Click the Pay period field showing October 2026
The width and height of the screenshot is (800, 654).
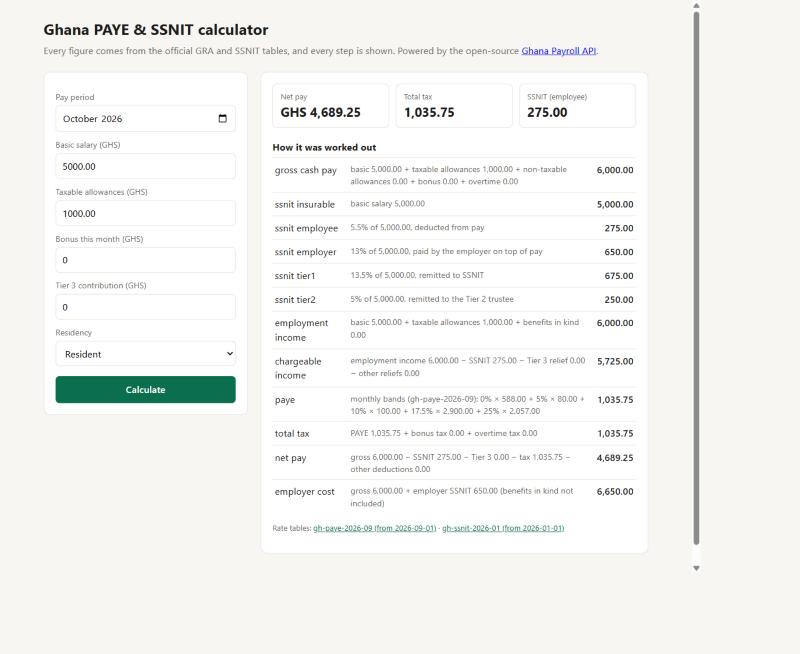pyautogui.click(x=145, y=119)
